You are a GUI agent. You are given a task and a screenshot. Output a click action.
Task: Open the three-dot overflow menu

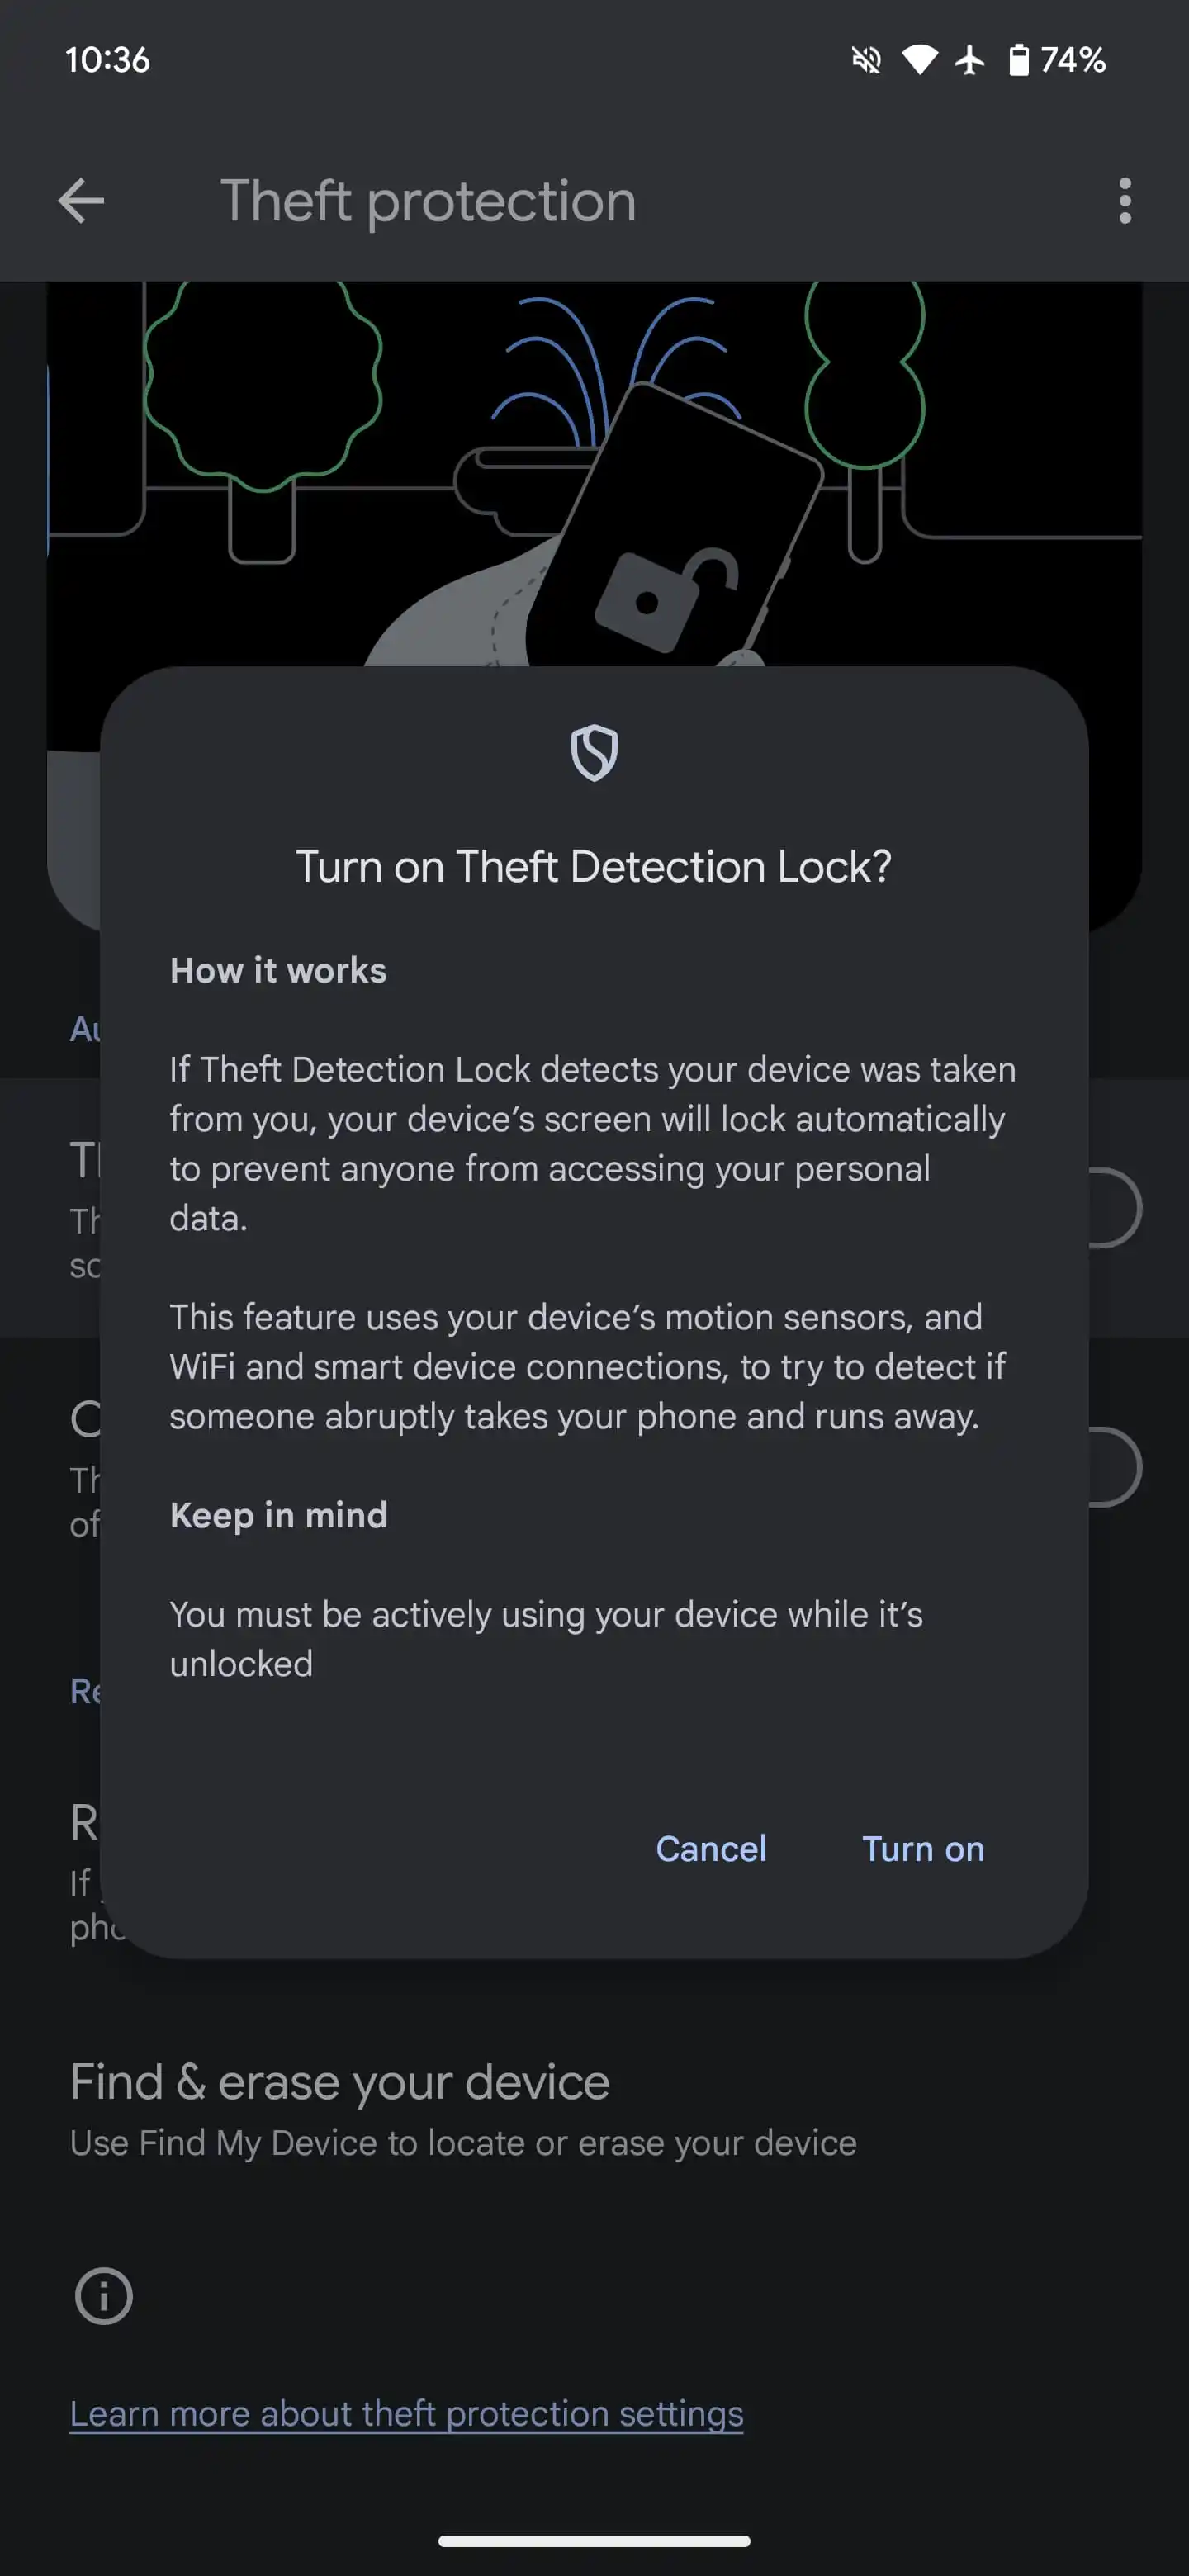coord(1125,201)
